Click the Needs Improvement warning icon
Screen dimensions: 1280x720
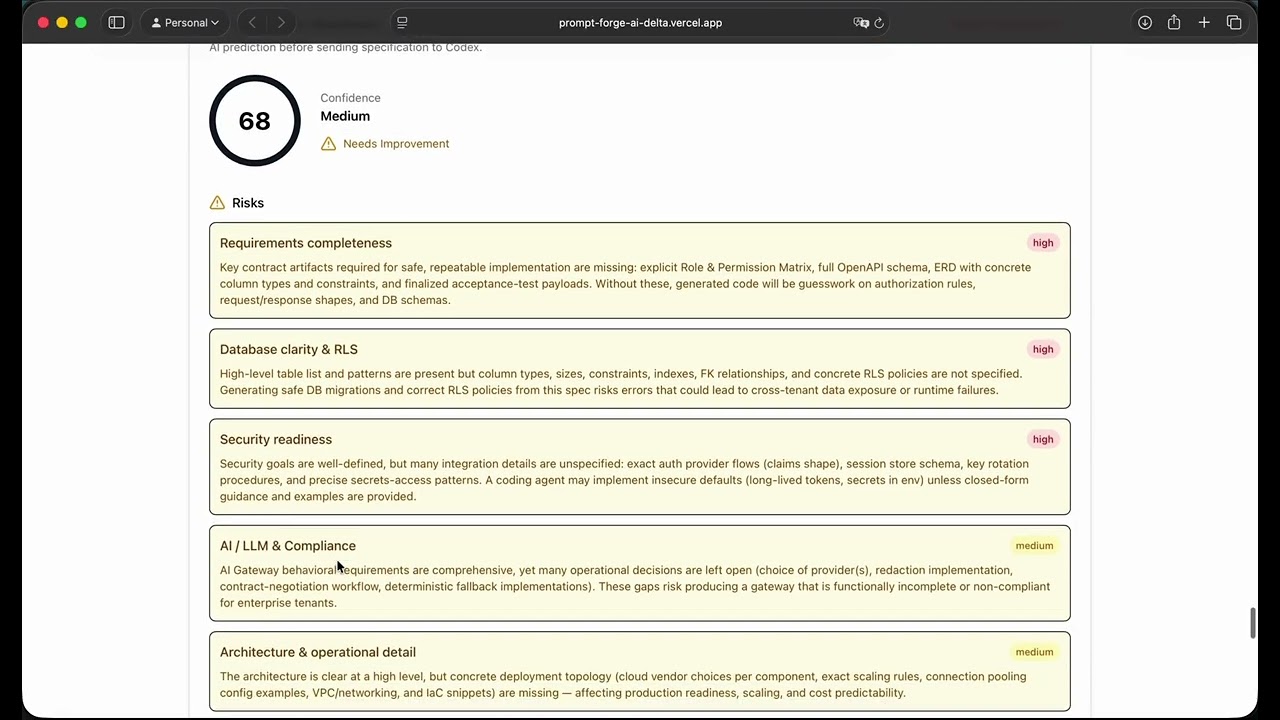328,144
